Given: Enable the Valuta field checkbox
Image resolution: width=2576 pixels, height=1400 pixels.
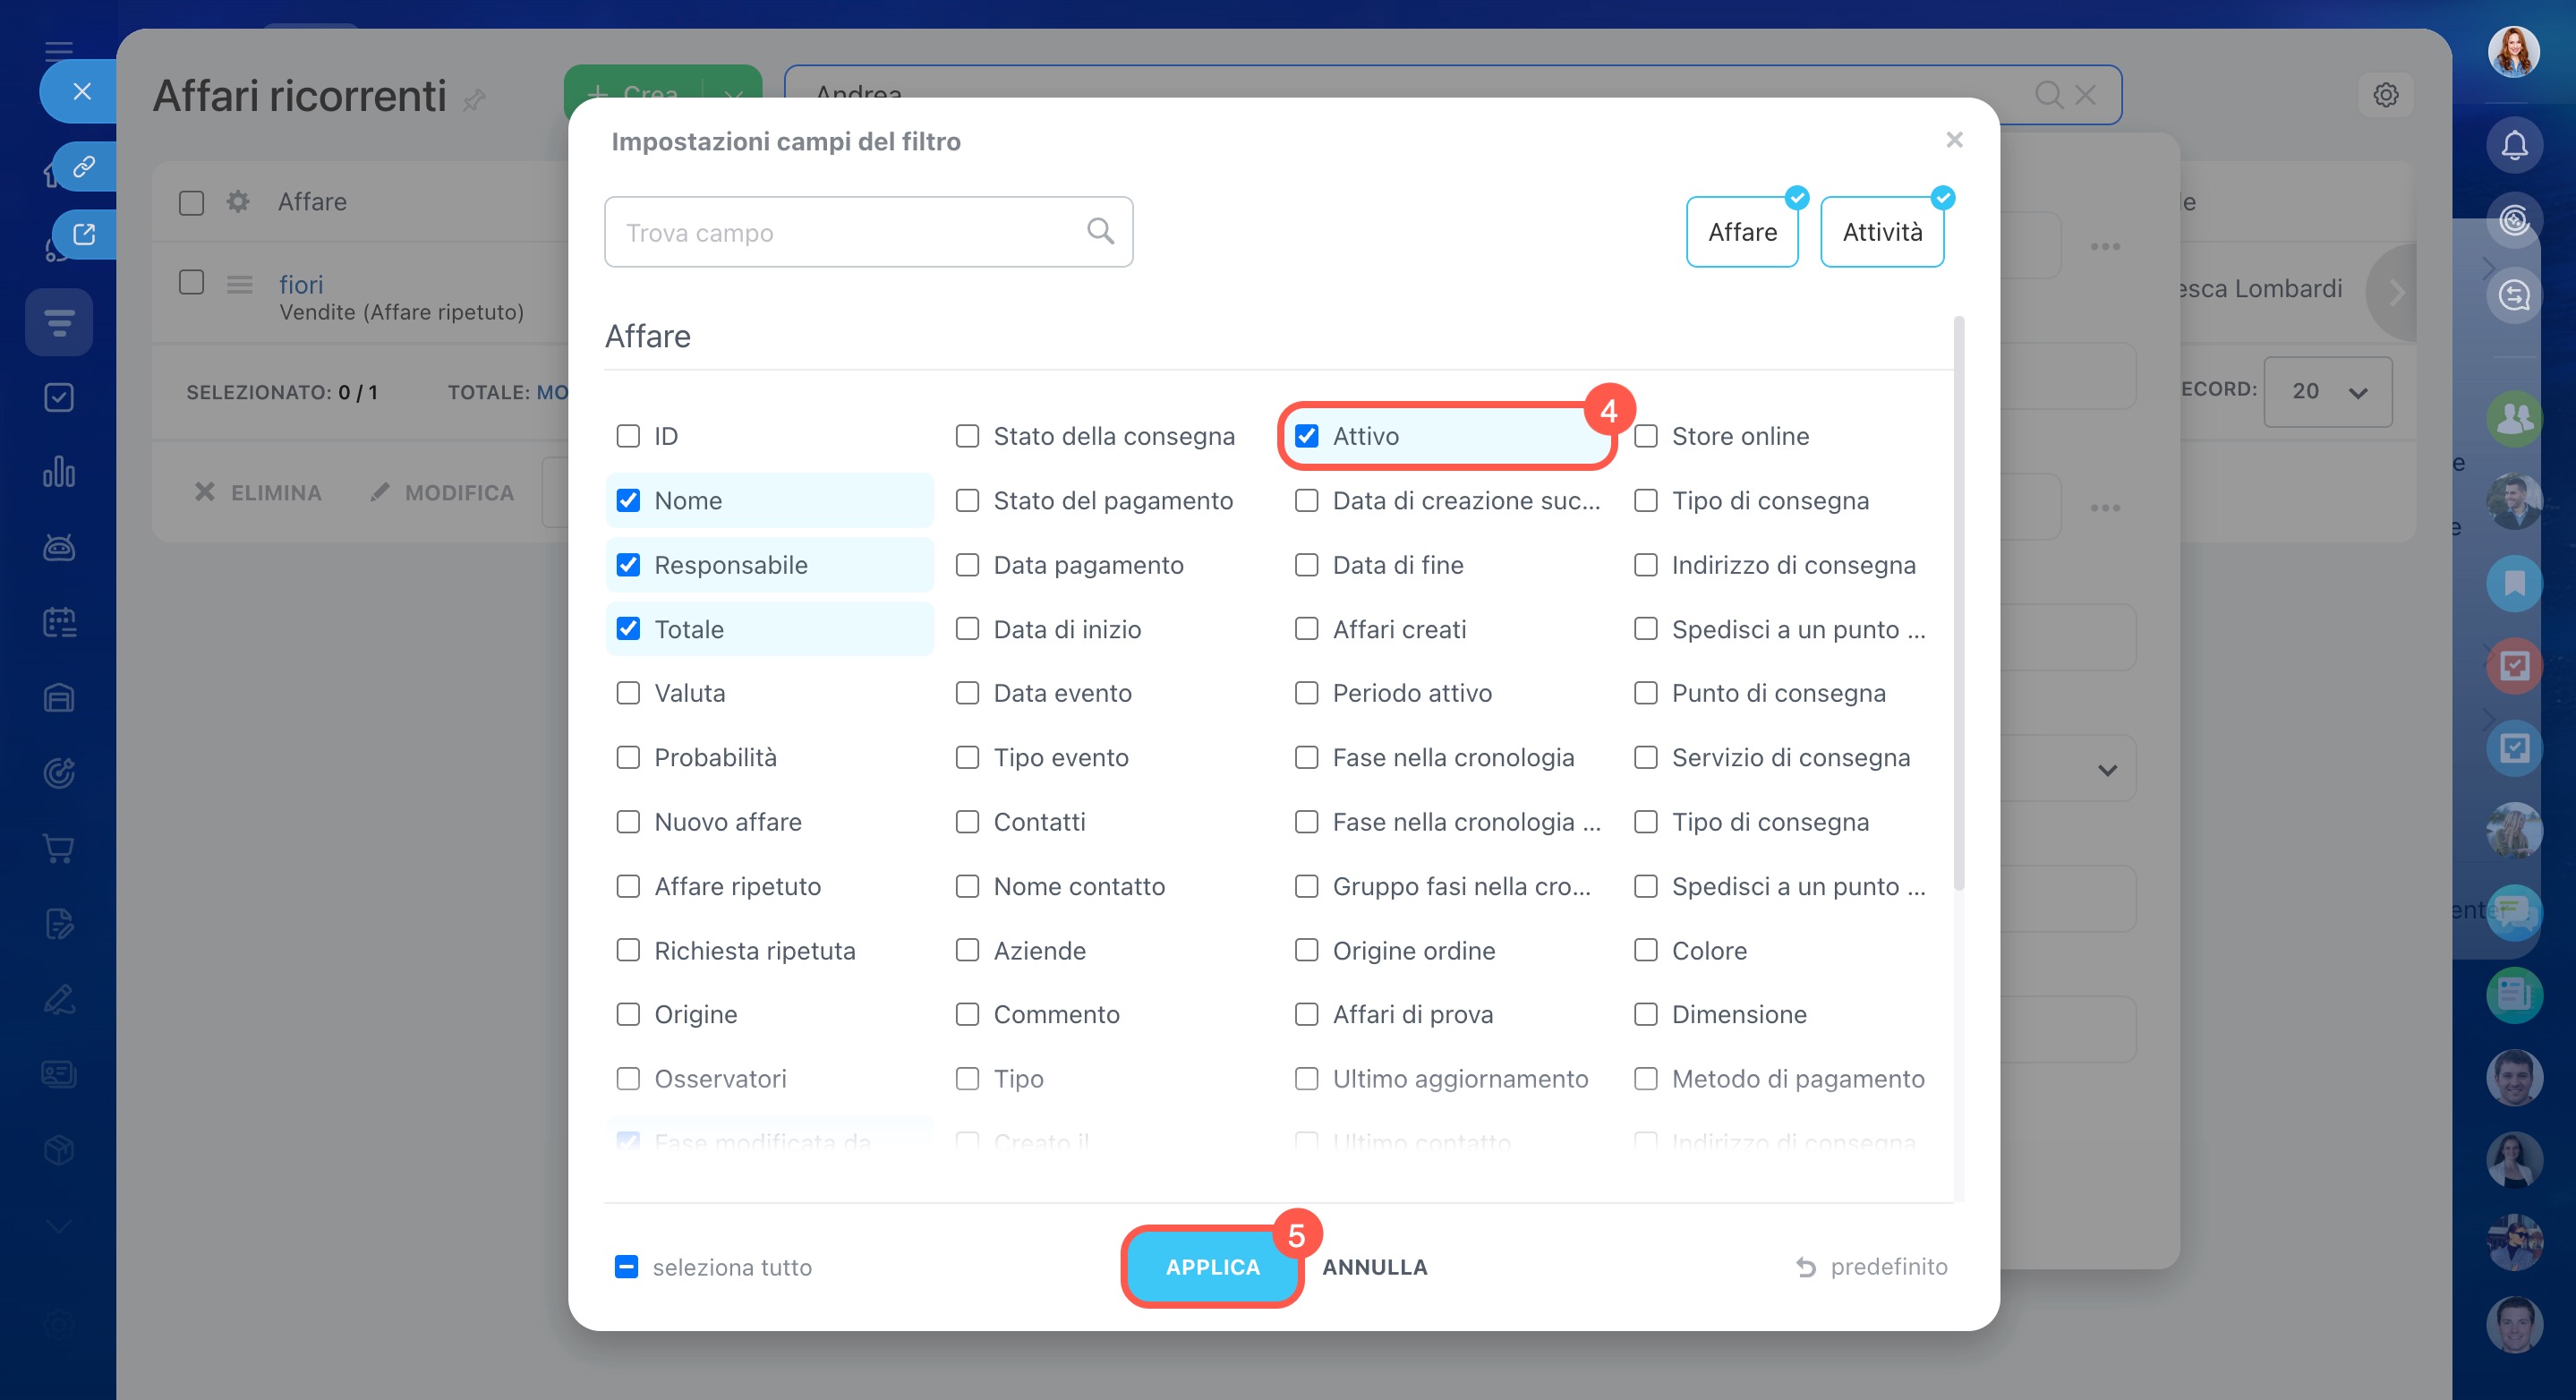Looking at the screenshot, I should (628, 693).
